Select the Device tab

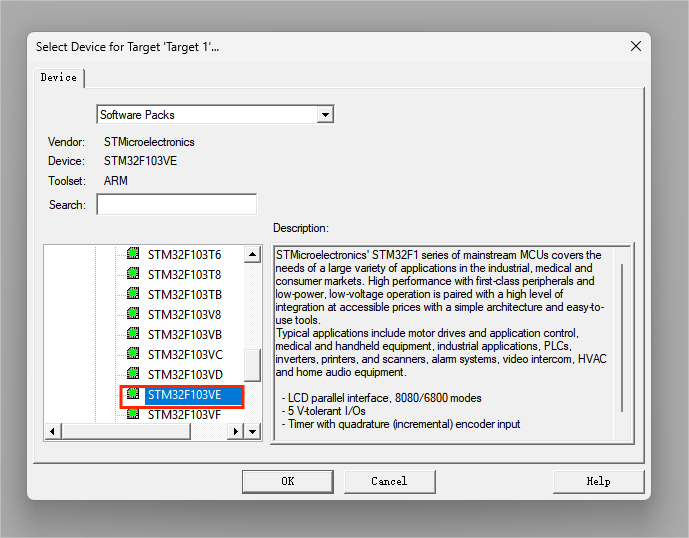tap(58, 78)
